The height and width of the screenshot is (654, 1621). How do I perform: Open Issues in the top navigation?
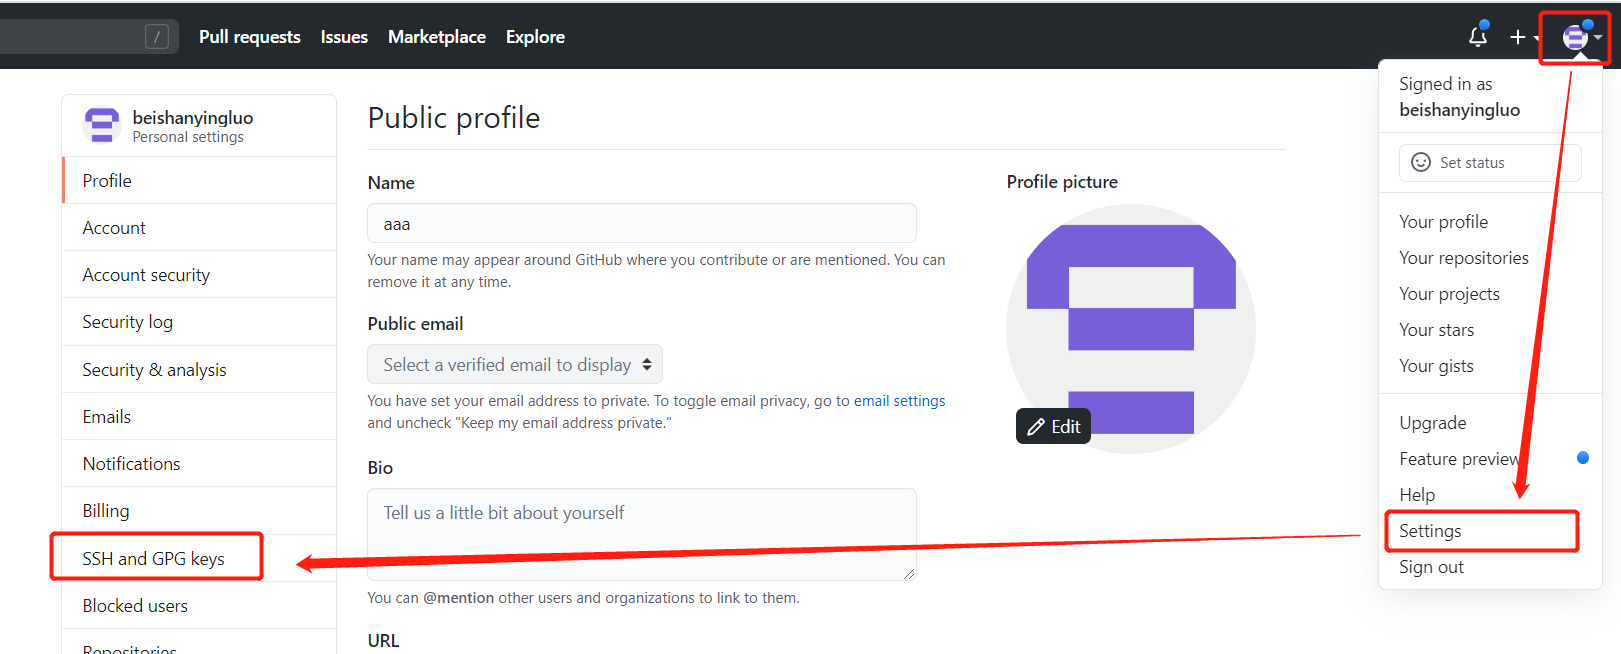pyautogui.click(x=344, y=37)
